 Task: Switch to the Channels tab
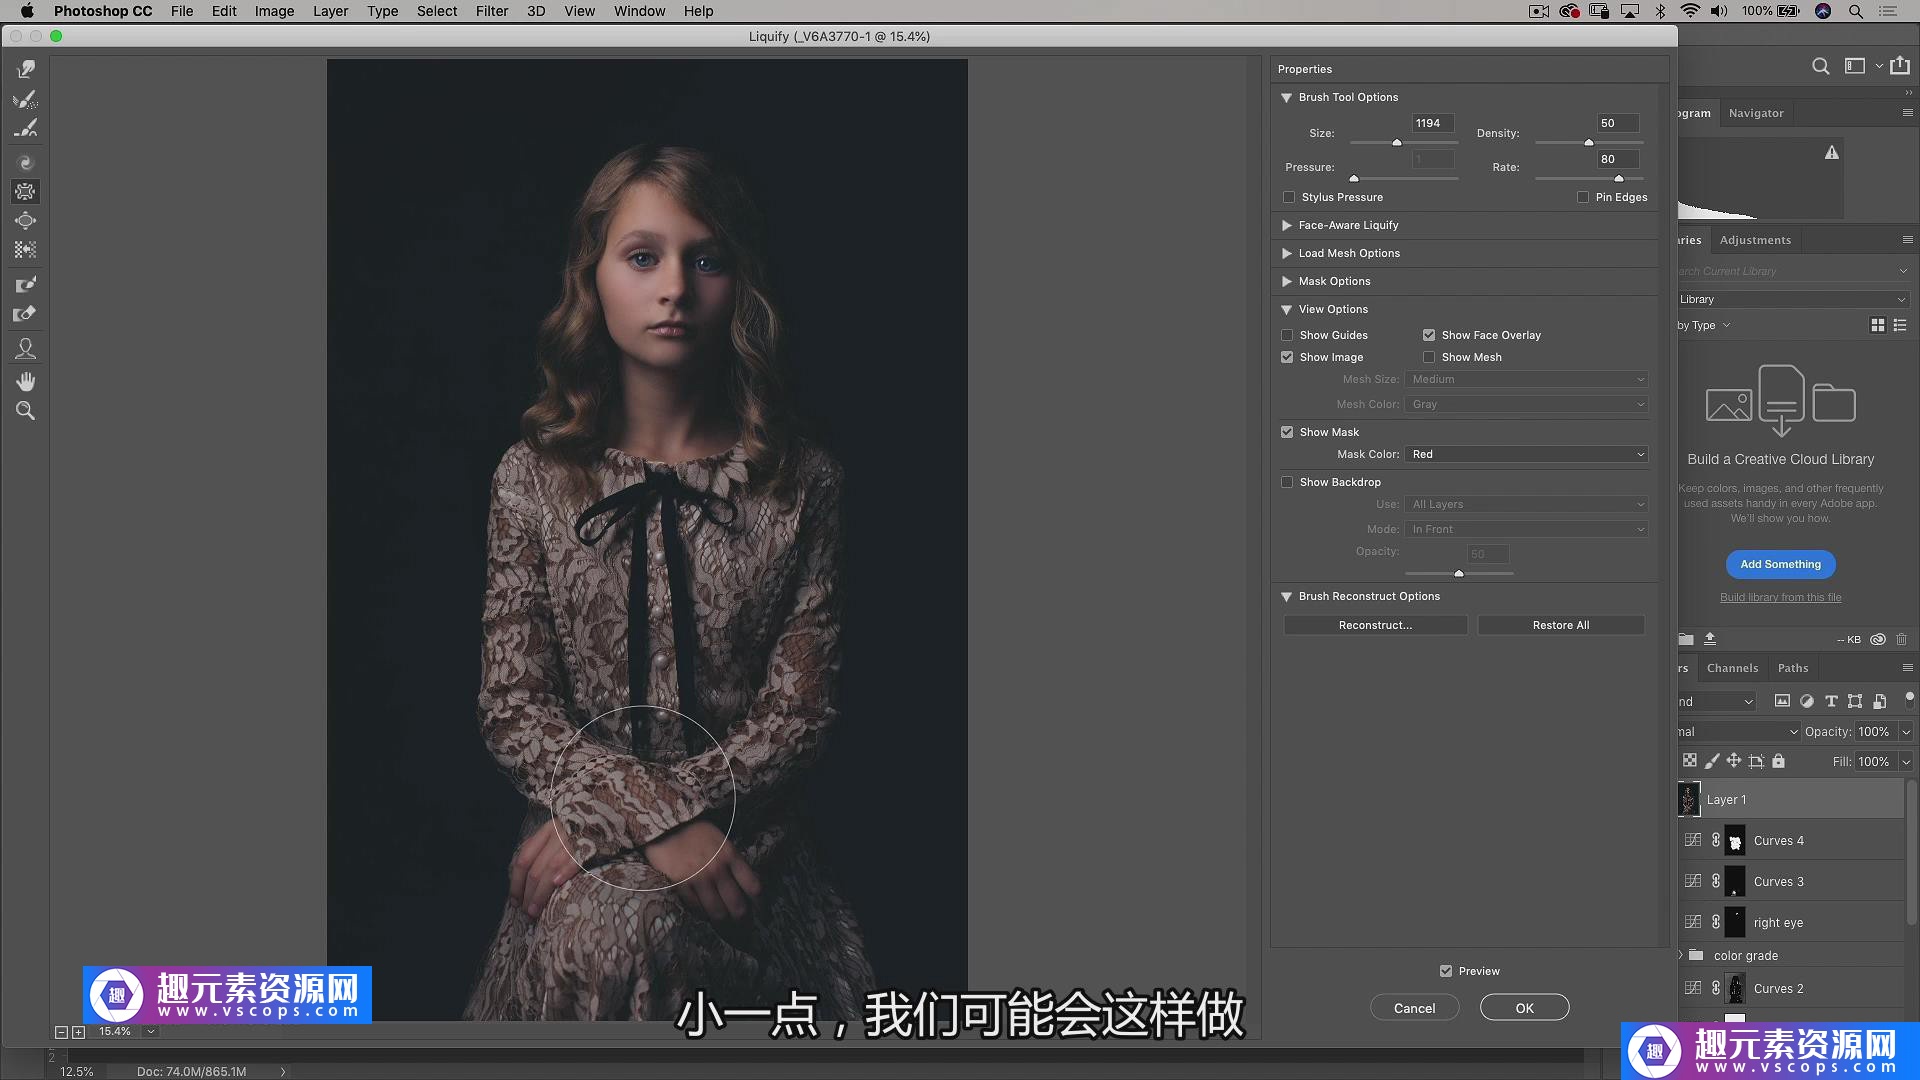click(1732, 668)
